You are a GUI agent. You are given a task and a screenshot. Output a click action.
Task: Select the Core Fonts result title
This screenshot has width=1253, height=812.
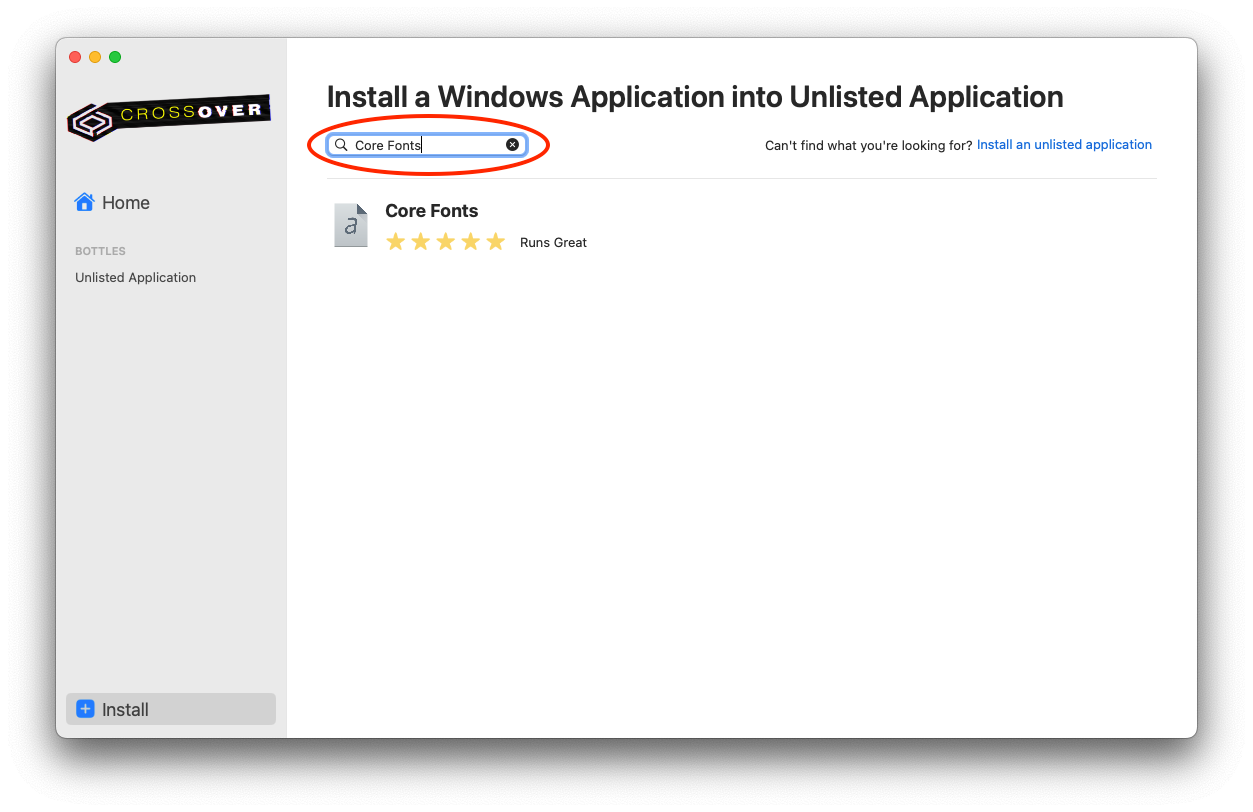(x=432, y=211)
